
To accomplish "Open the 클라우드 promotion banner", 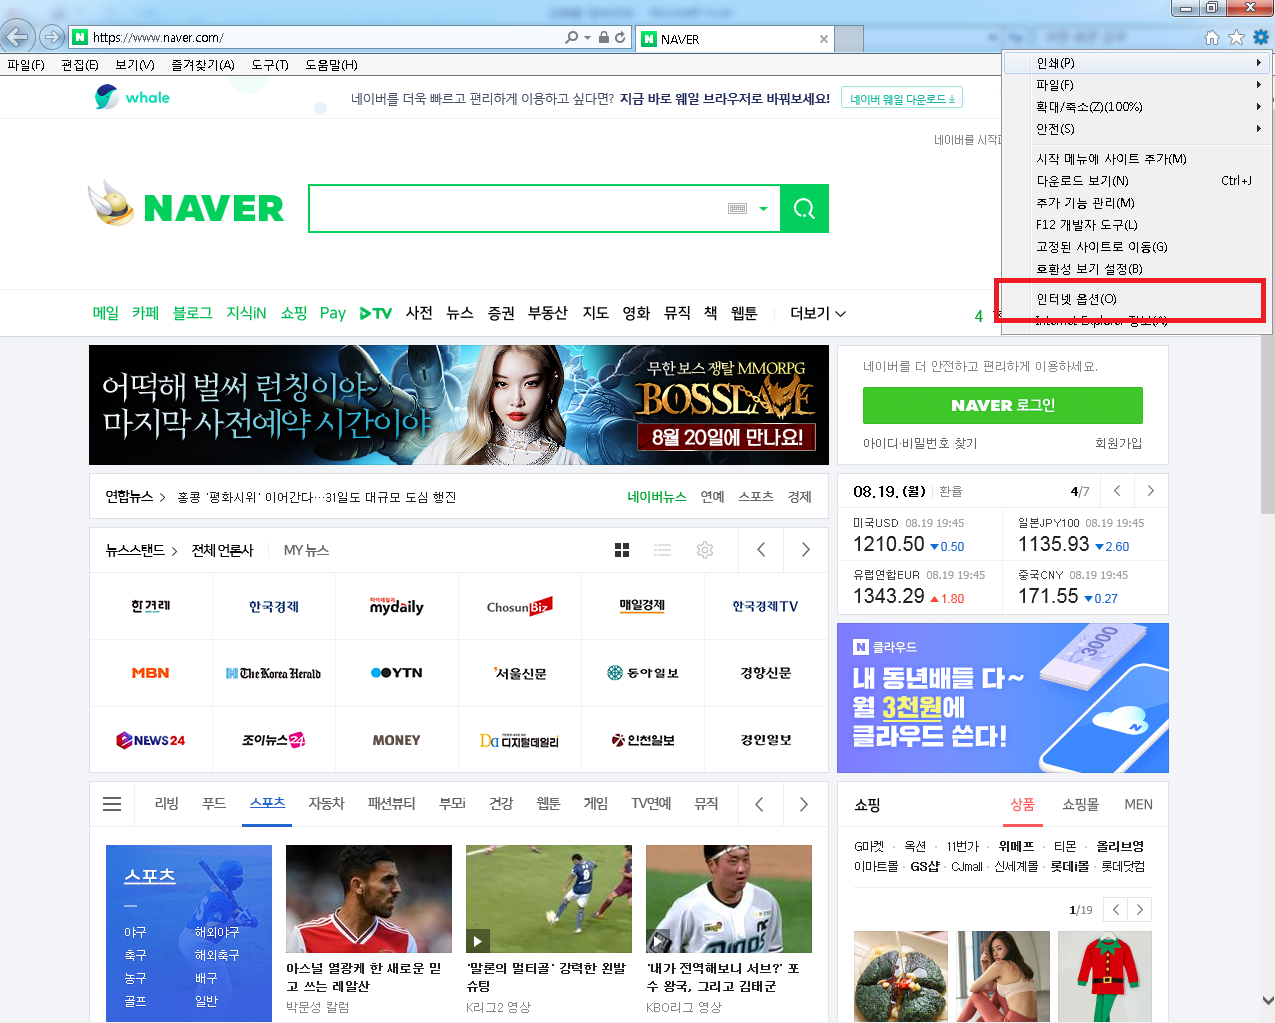I will [x=1002, y=698].
